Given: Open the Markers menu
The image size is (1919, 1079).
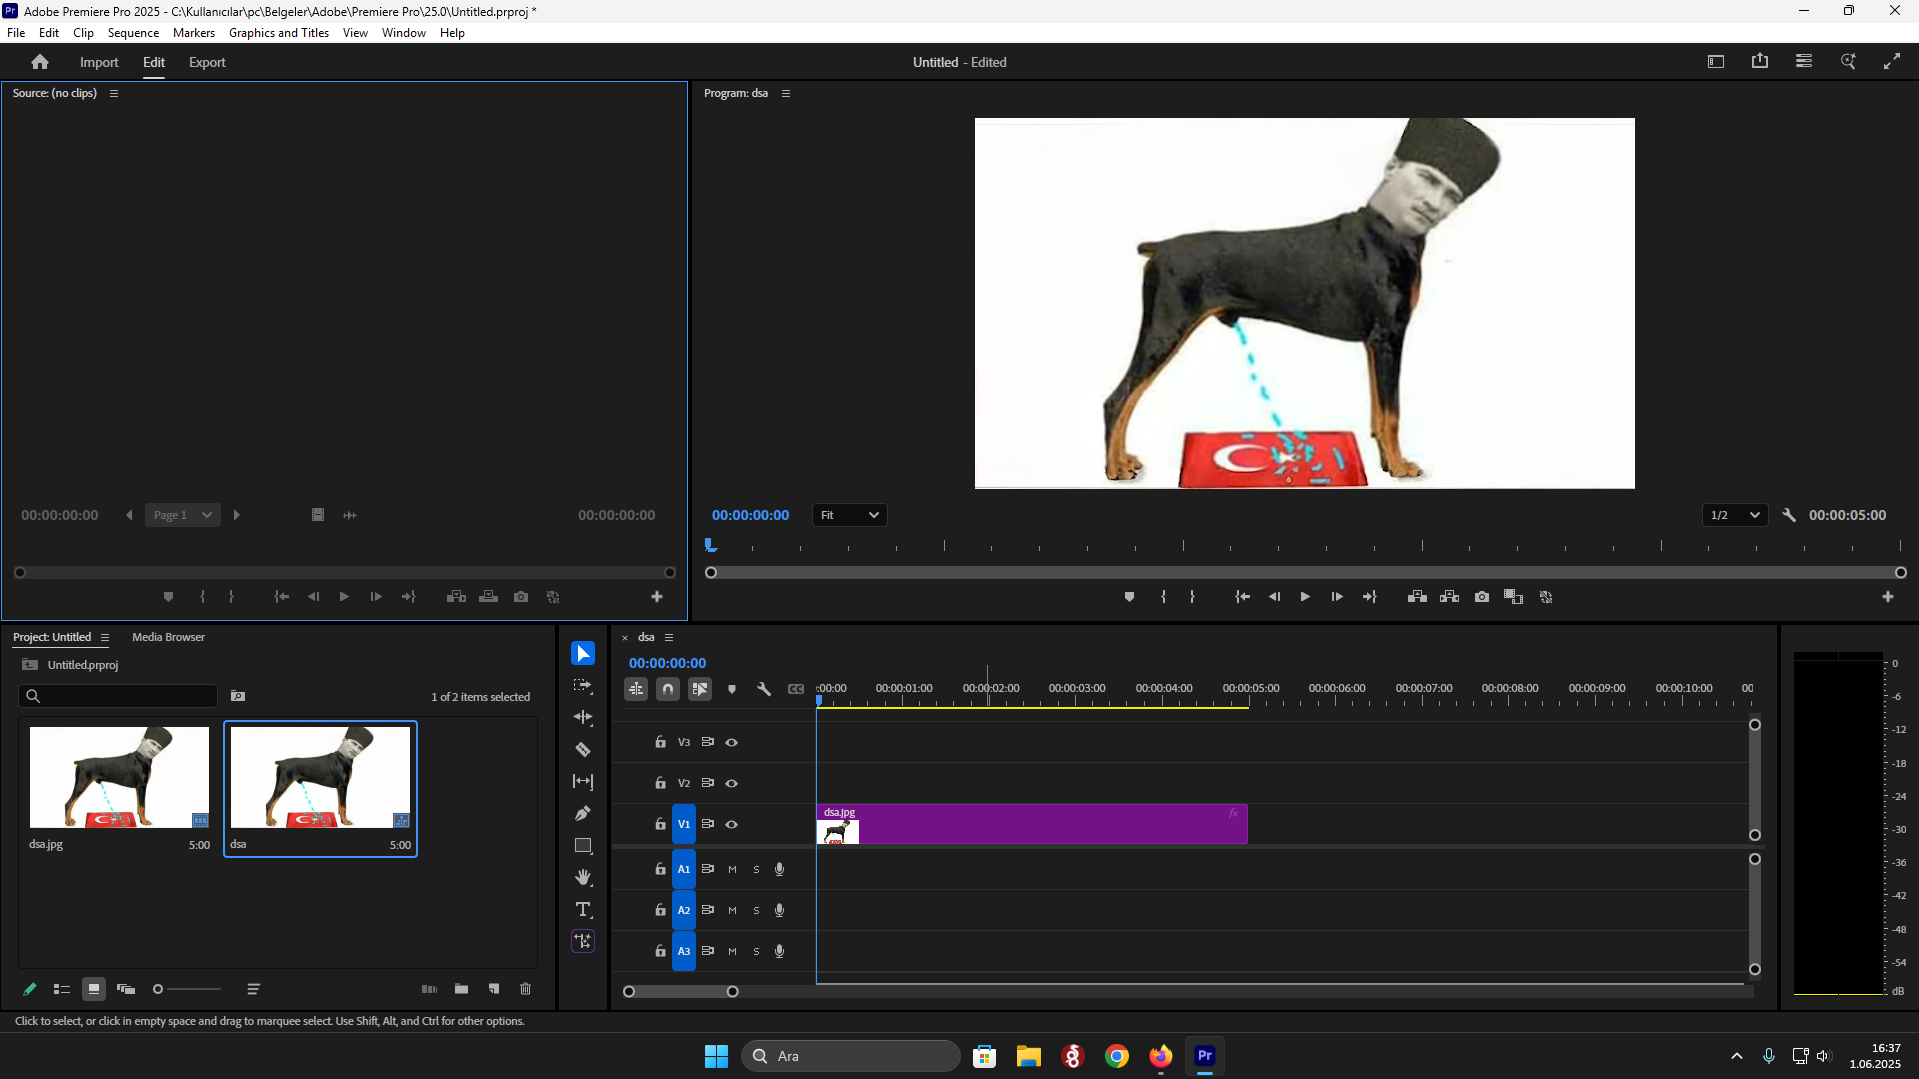Looking at the screenshot, I should 194,33.
